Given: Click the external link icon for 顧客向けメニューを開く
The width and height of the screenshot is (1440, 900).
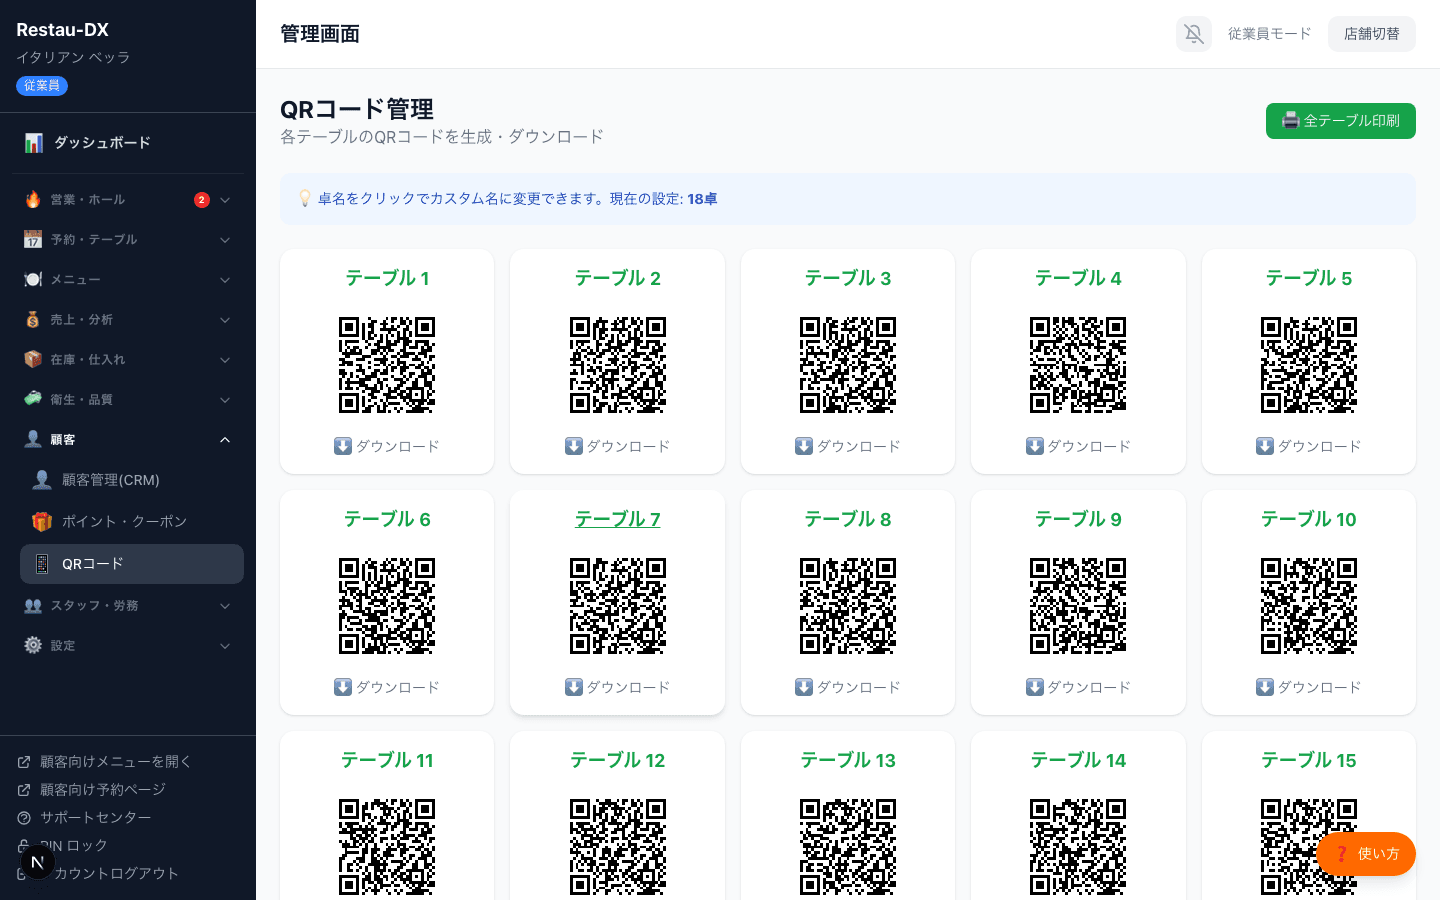Looking at the screenshot, I should [24, 762].
